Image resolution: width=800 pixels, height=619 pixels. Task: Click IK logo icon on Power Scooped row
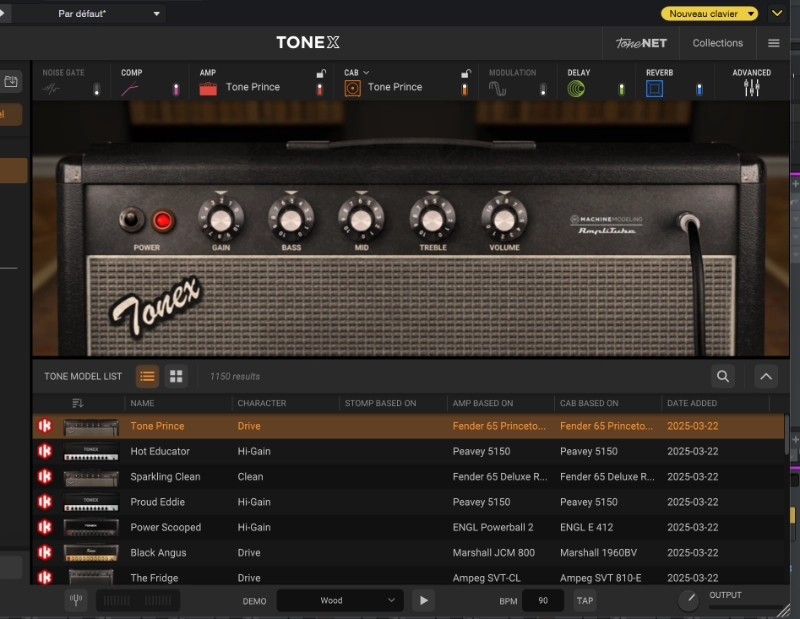[45, 527]
